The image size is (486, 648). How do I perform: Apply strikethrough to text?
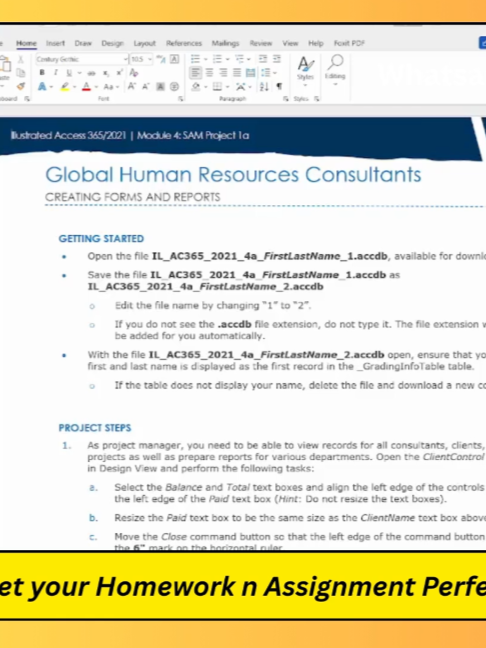(92, 73)
